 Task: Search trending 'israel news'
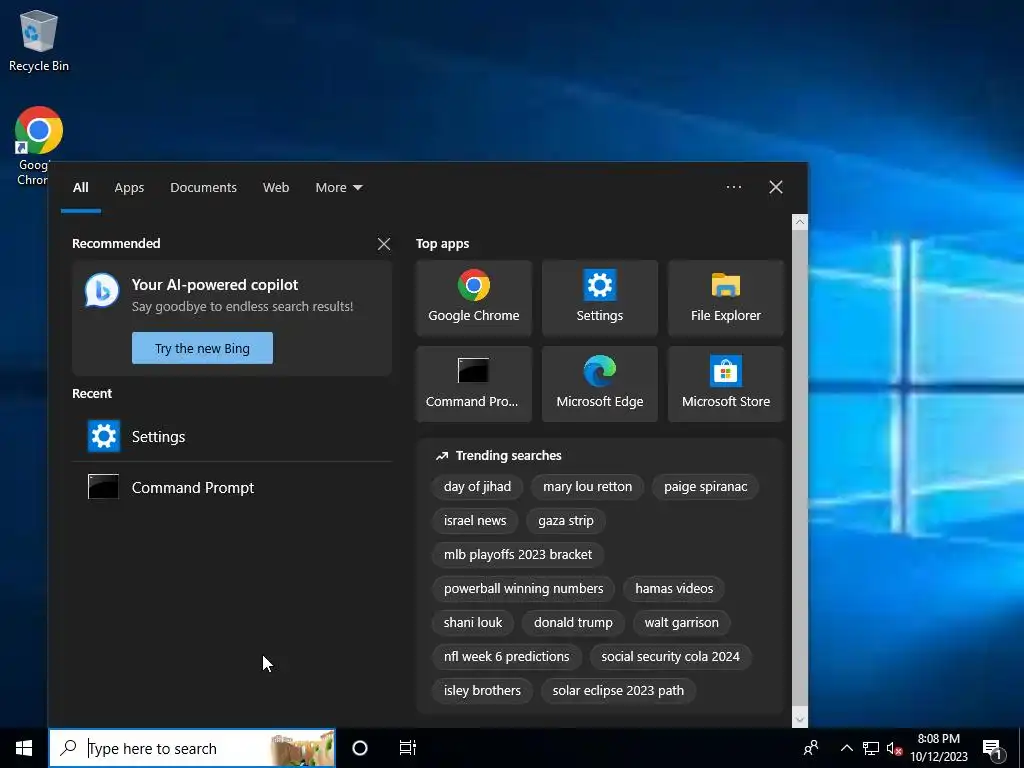point(475,520)
